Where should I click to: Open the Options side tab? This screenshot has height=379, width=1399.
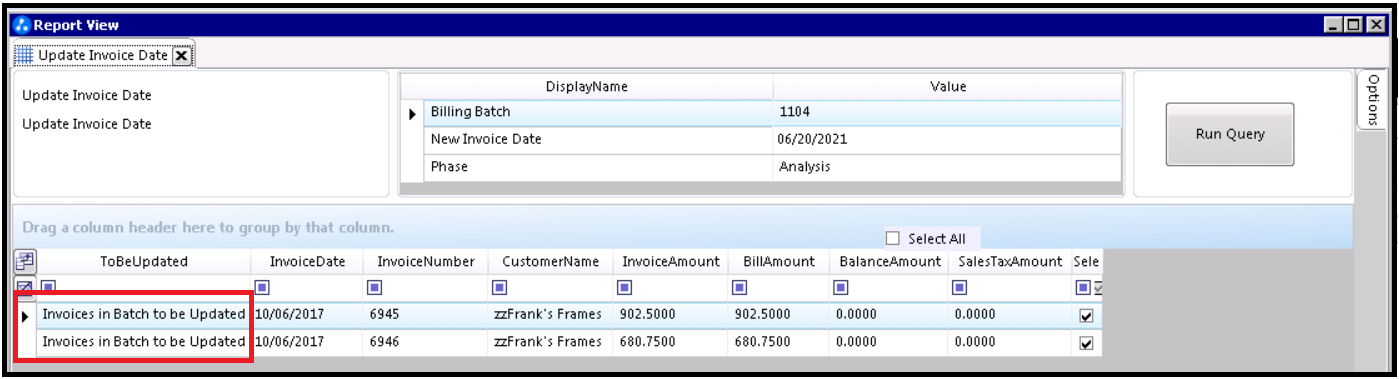coord(1373,99)
